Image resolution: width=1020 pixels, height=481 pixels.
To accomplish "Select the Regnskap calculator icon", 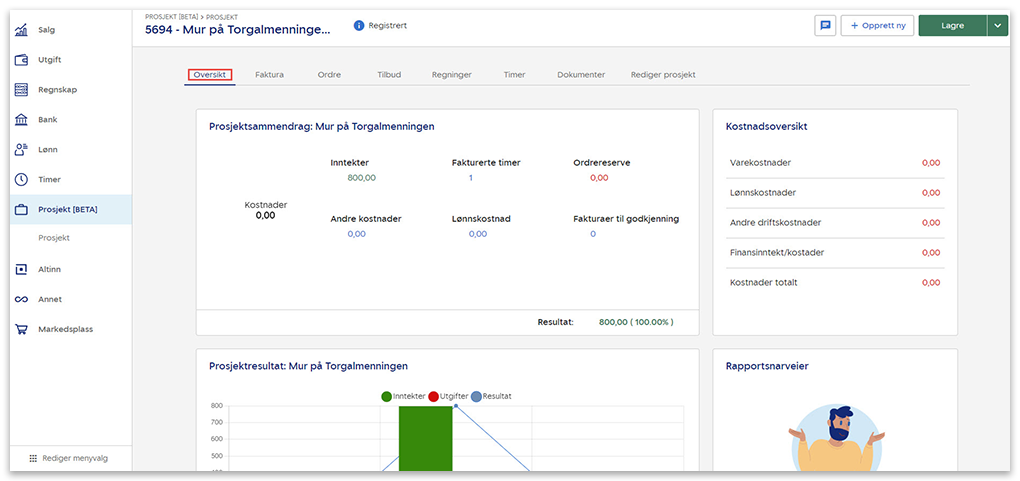I will click(x=21, y=90).
